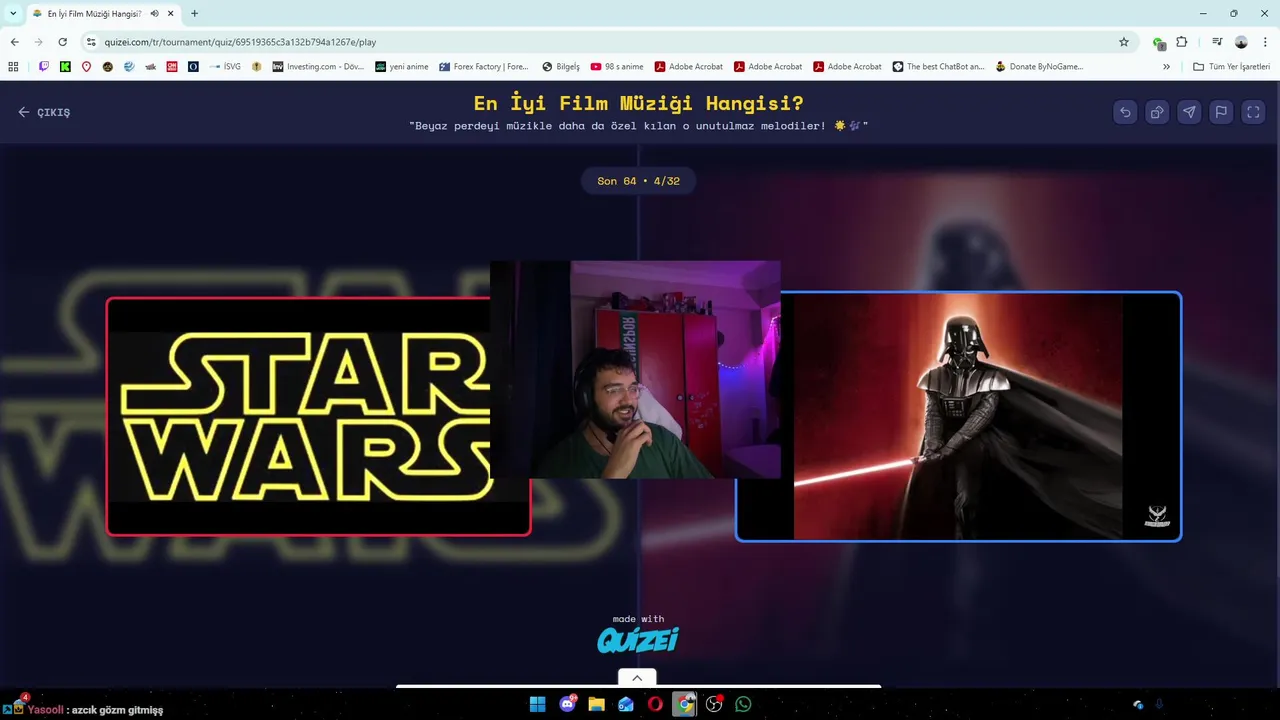
Task: Mute the tab via speaker icon
Action: pyautogui.click(x=155, y=13)
